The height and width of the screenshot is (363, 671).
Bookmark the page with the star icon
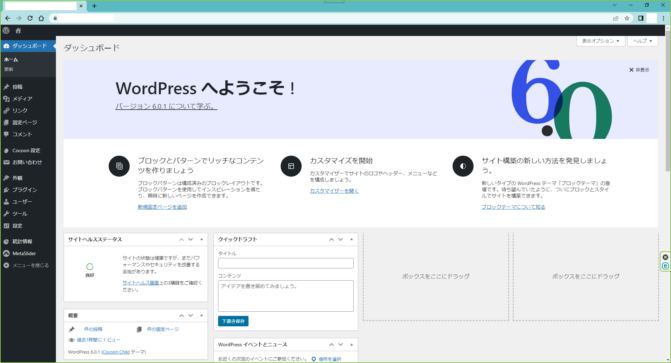[x=627, y=18]
